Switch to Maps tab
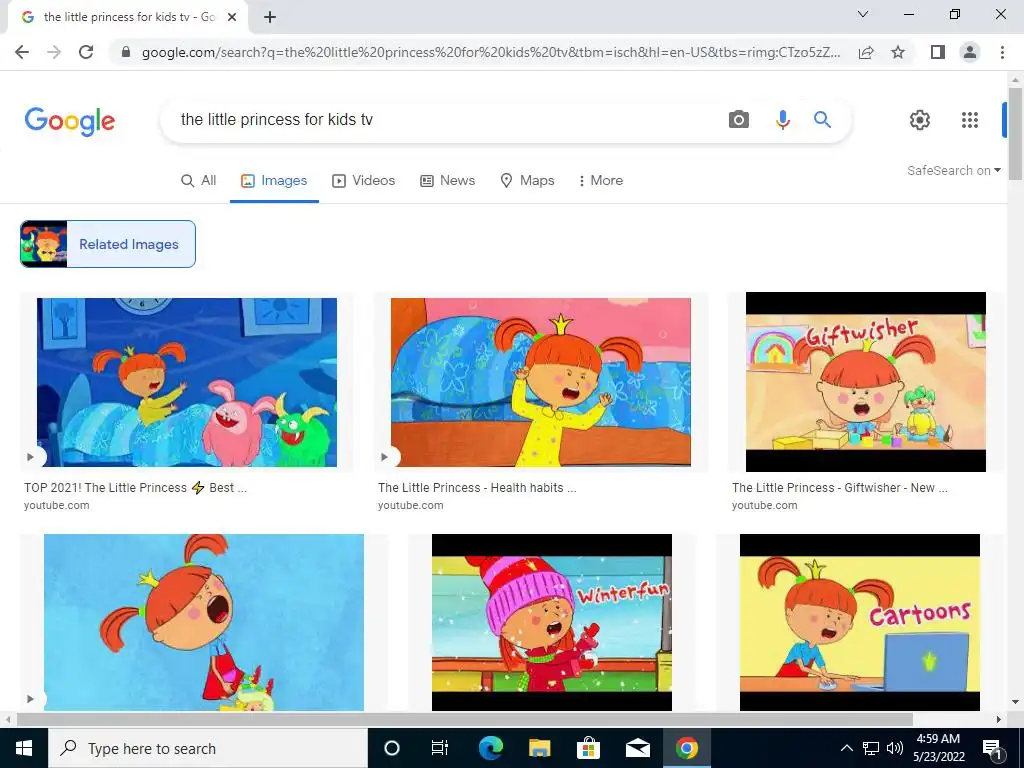Viewport: 1024px width, 768px height. (527, 181)
